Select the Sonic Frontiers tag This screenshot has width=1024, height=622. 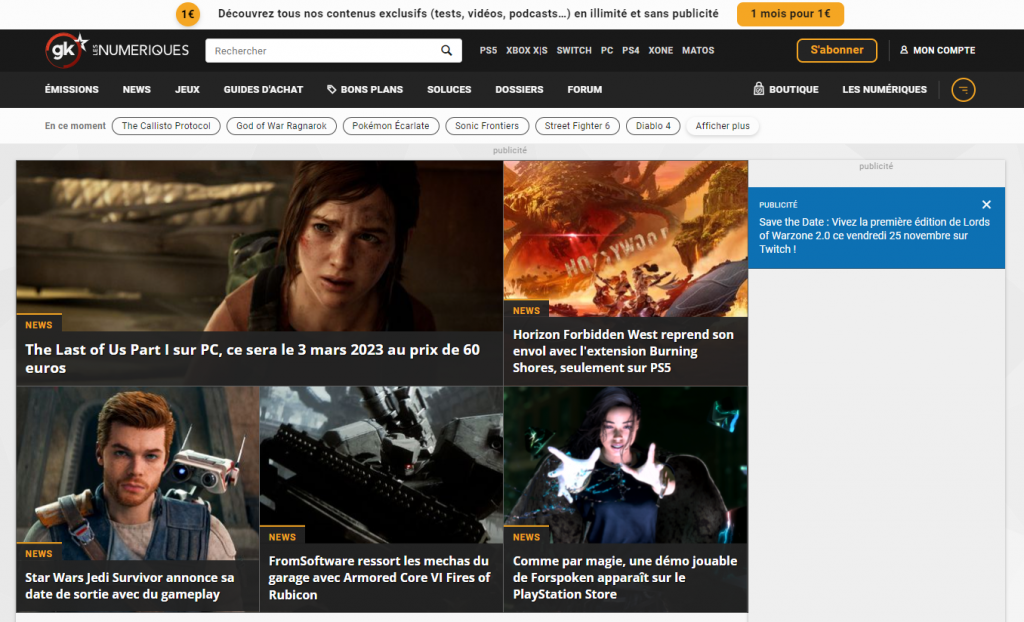pyautogui.click(x=487, y=126)
